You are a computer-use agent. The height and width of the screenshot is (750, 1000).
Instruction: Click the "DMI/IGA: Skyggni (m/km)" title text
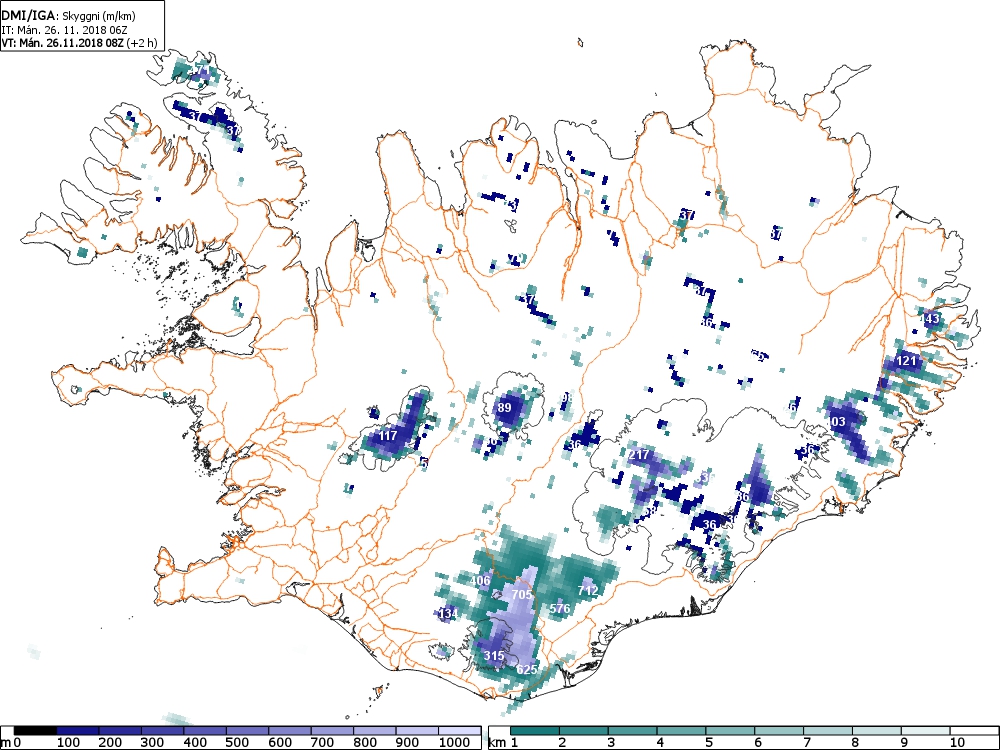(x=68, y=16)
